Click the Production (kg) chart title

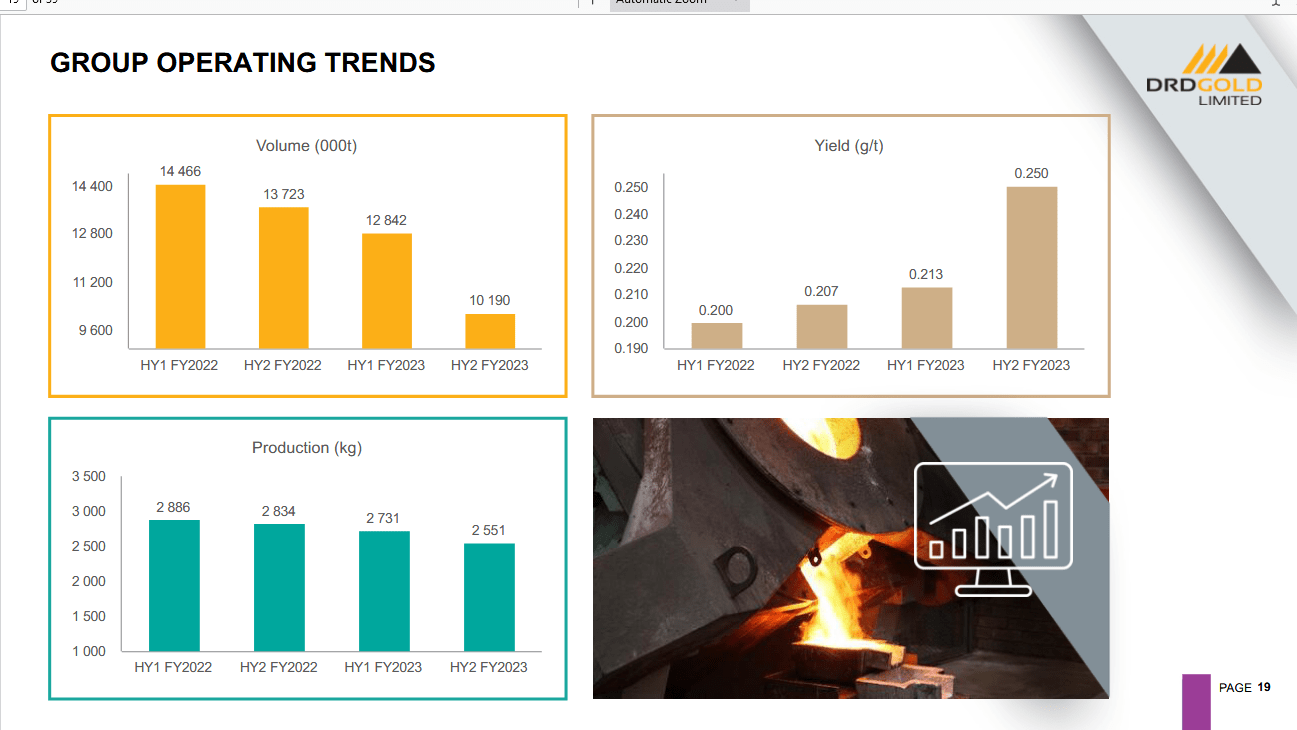(306, 447)
